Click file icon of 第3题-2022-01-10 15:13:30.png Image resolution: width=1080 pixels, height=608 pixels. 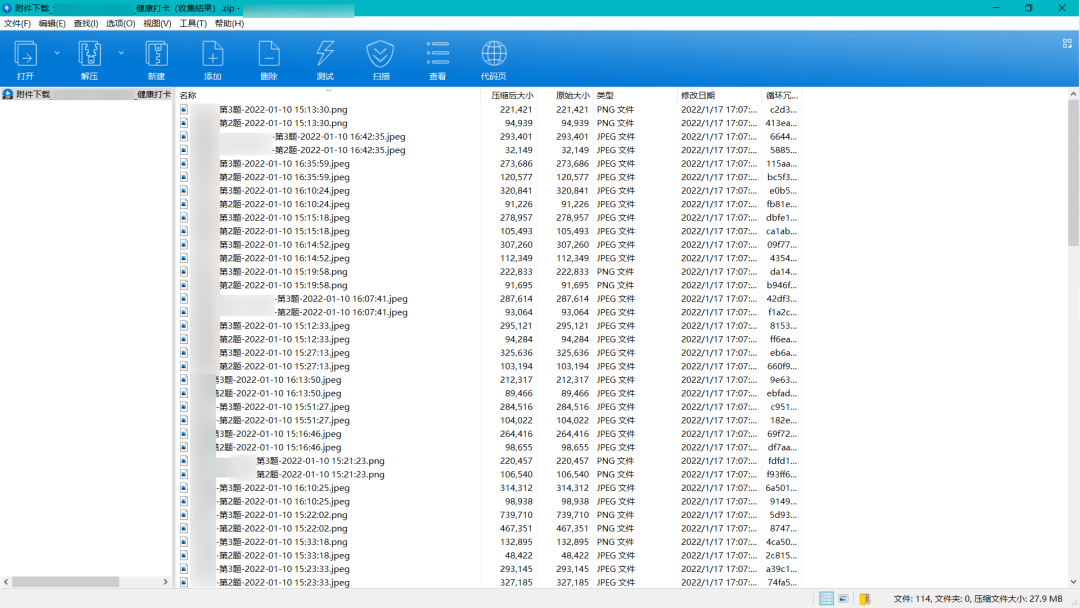[184, 109]
